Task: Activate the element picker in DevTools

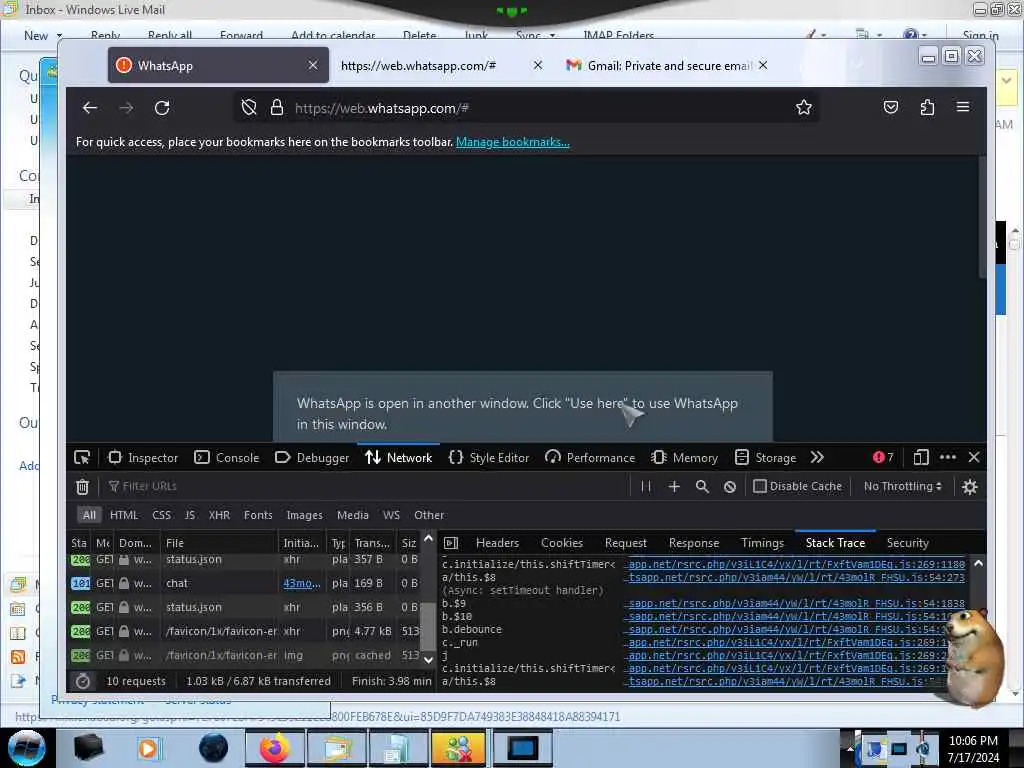Action: coord(82,458)
